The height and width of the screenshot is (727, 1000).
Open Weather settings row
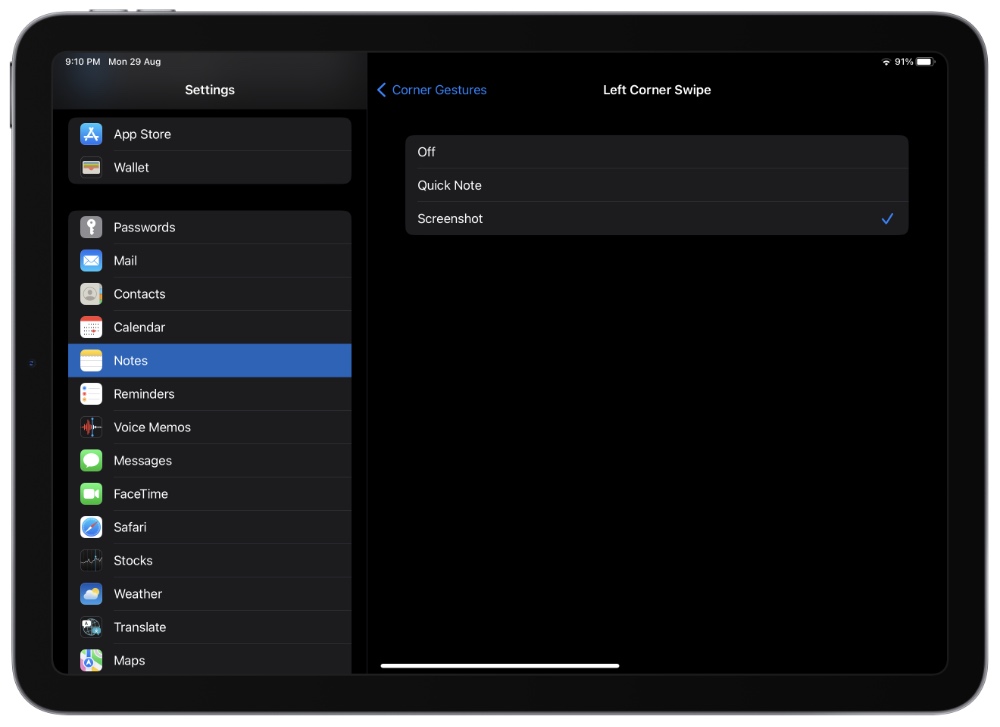210,594
